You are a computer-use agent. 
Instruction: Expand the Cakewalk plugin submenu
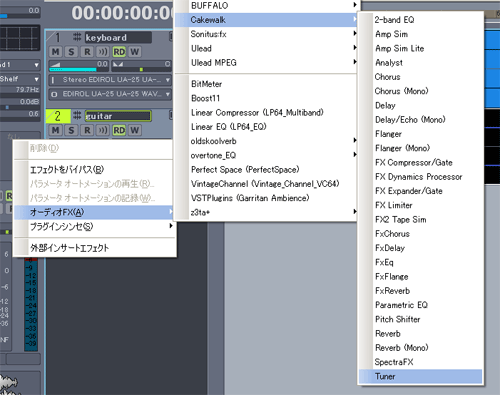coord(266,20)
